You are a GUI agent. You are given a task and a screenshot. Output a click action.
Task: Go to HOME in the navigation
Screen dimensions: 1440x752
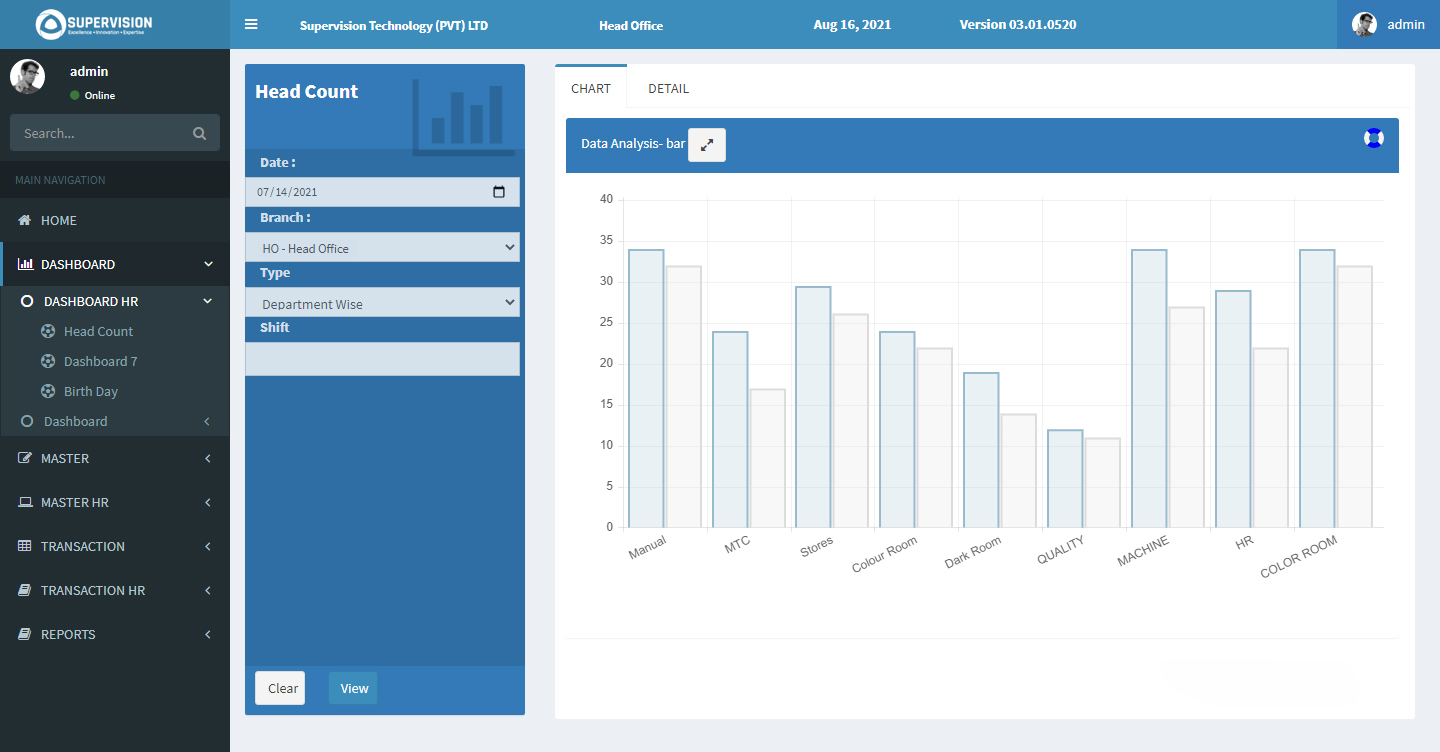pyautogui.click(x=59, y=220)
